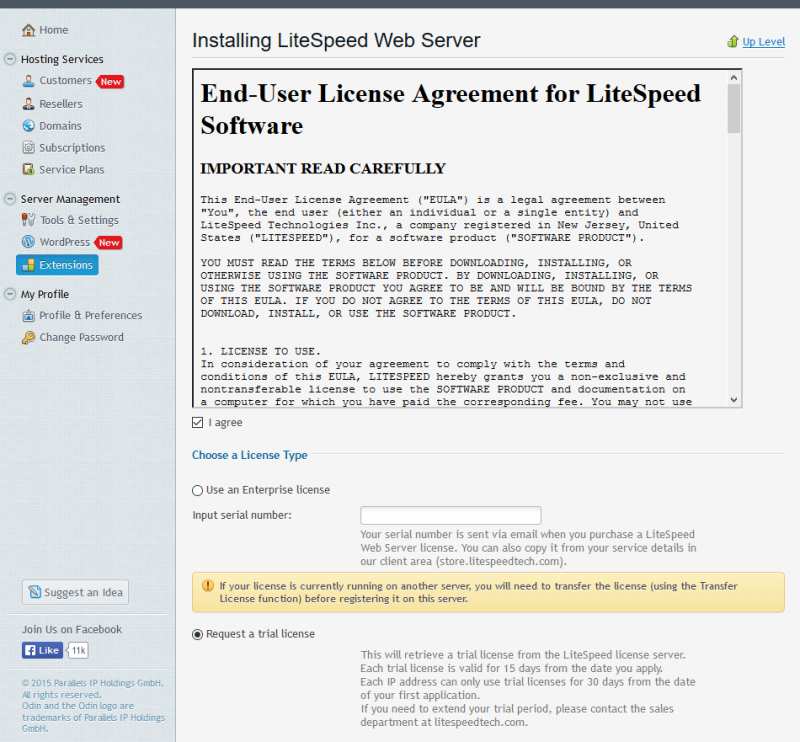Click the EULA scroll up arrow
The image size is (800, 742).
tap(734, 78)
